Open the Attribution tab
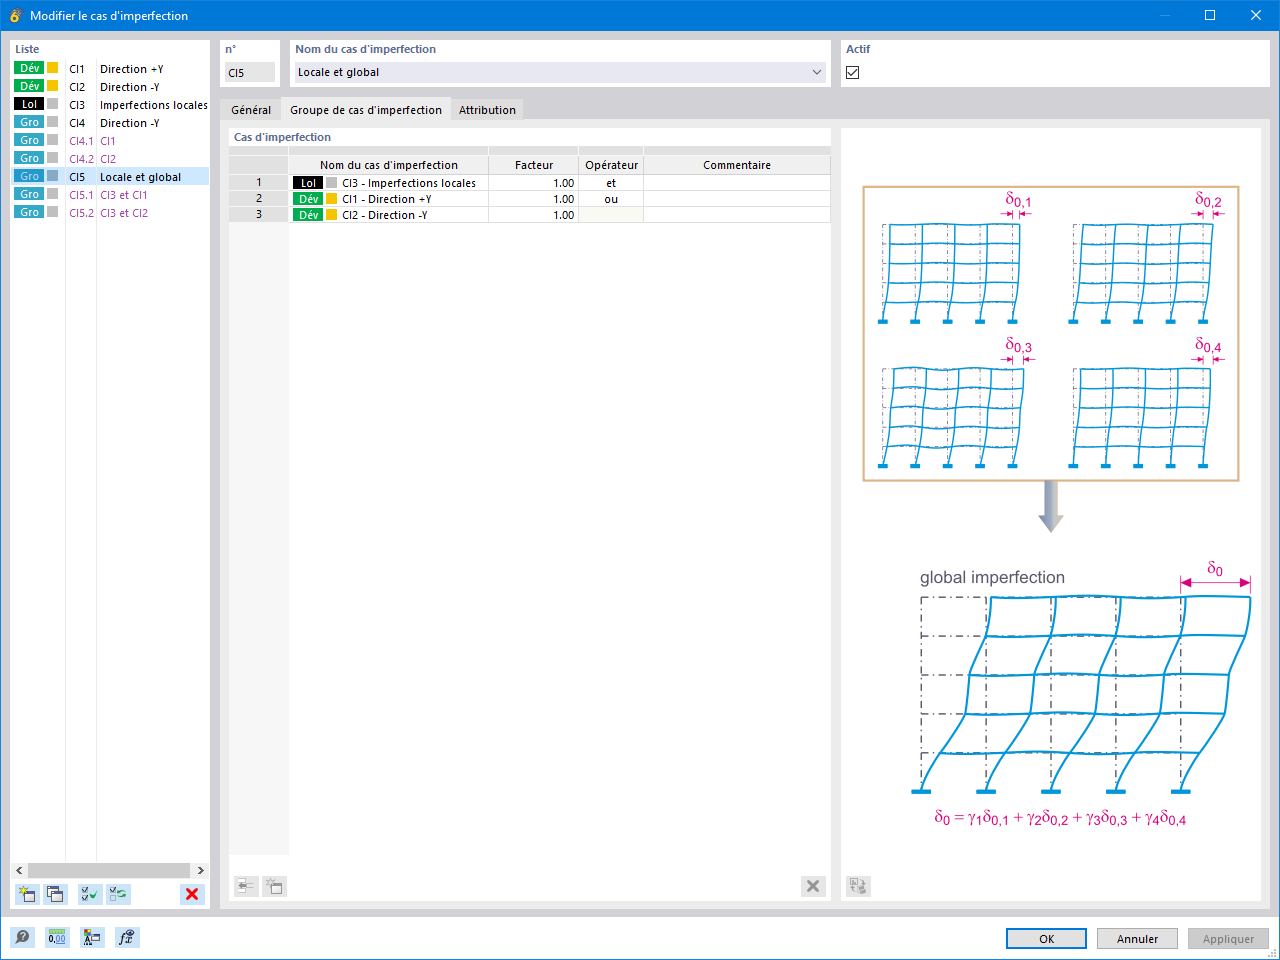This screenshot has height=960, width=1280. pos(487,110)
